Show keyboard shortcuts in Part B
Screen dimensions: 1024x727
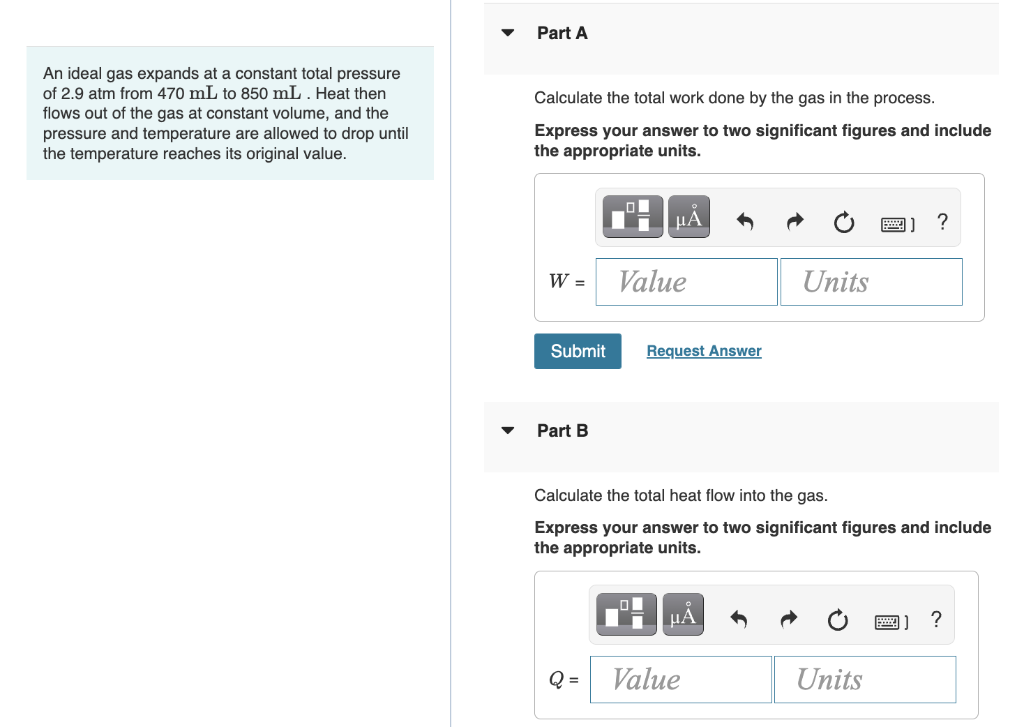point(891,622)
